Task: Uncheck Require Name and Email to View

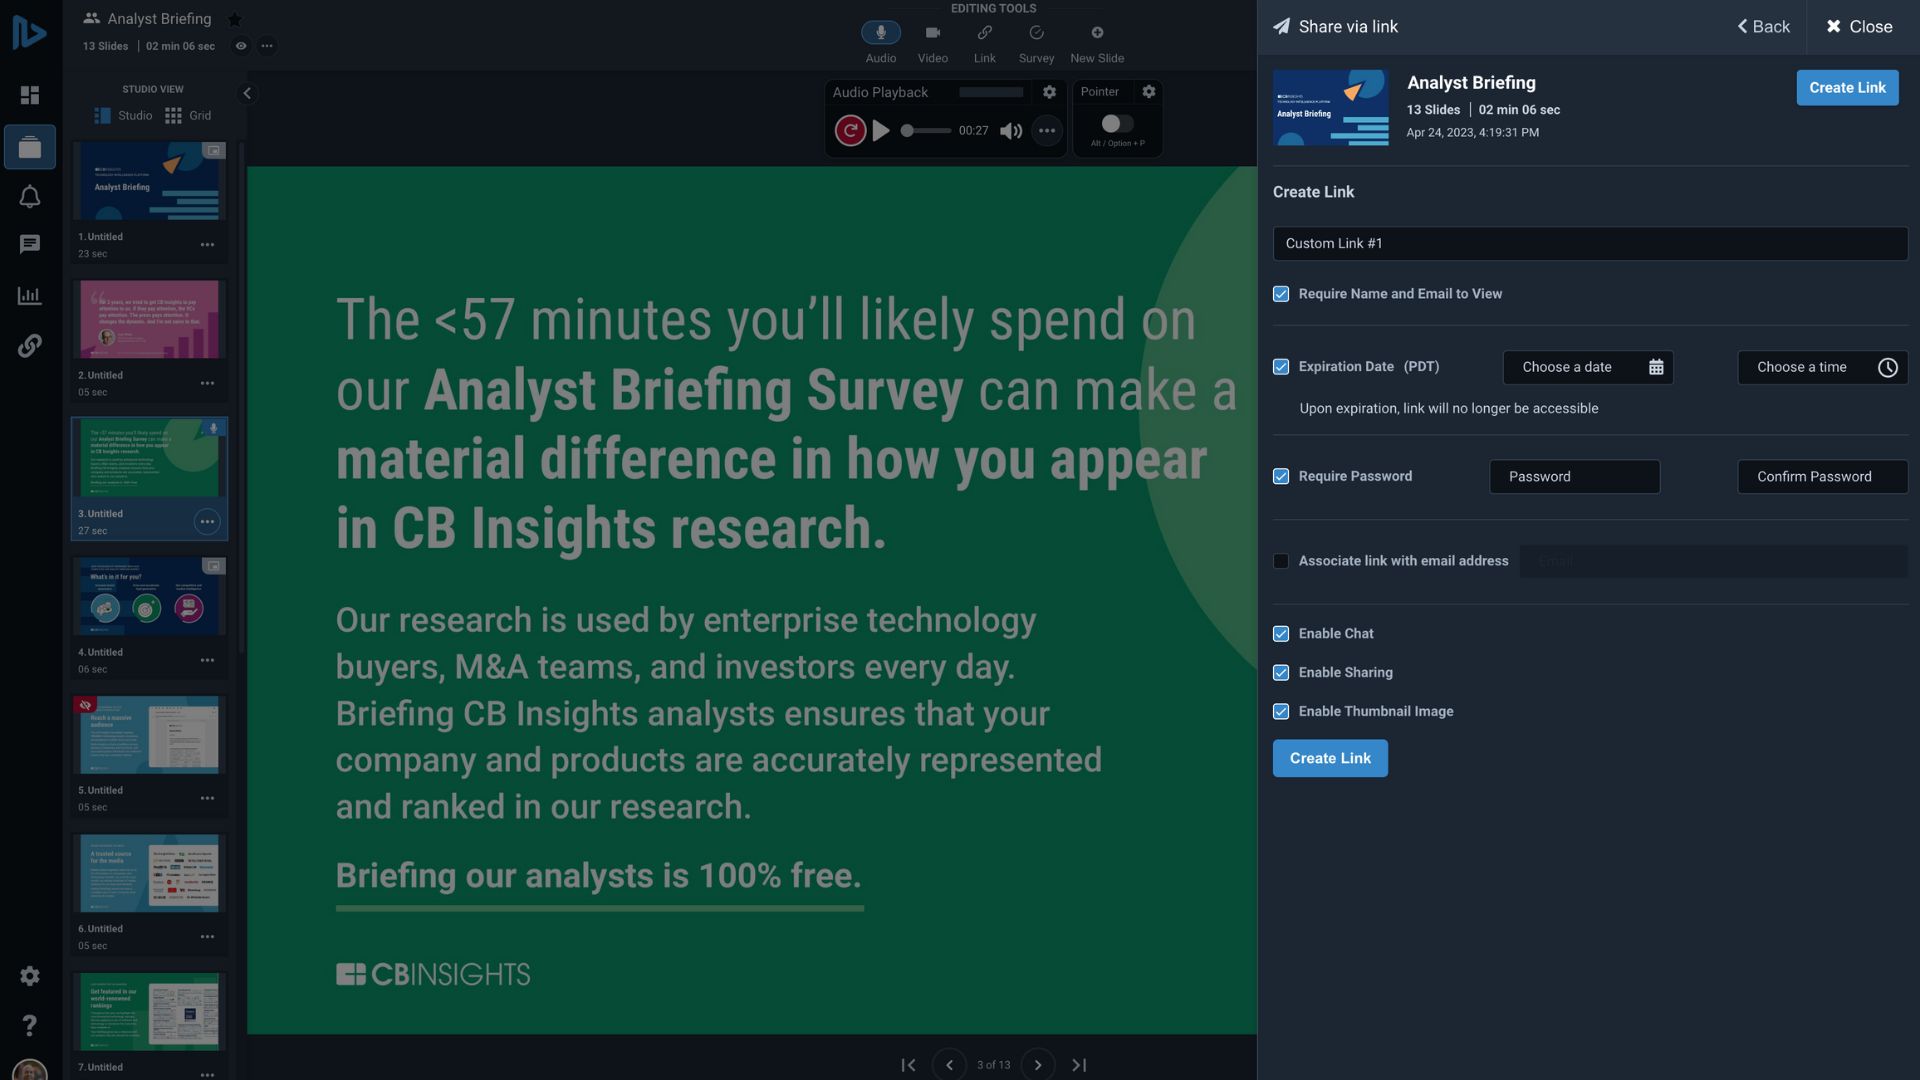Action: 1281,294
